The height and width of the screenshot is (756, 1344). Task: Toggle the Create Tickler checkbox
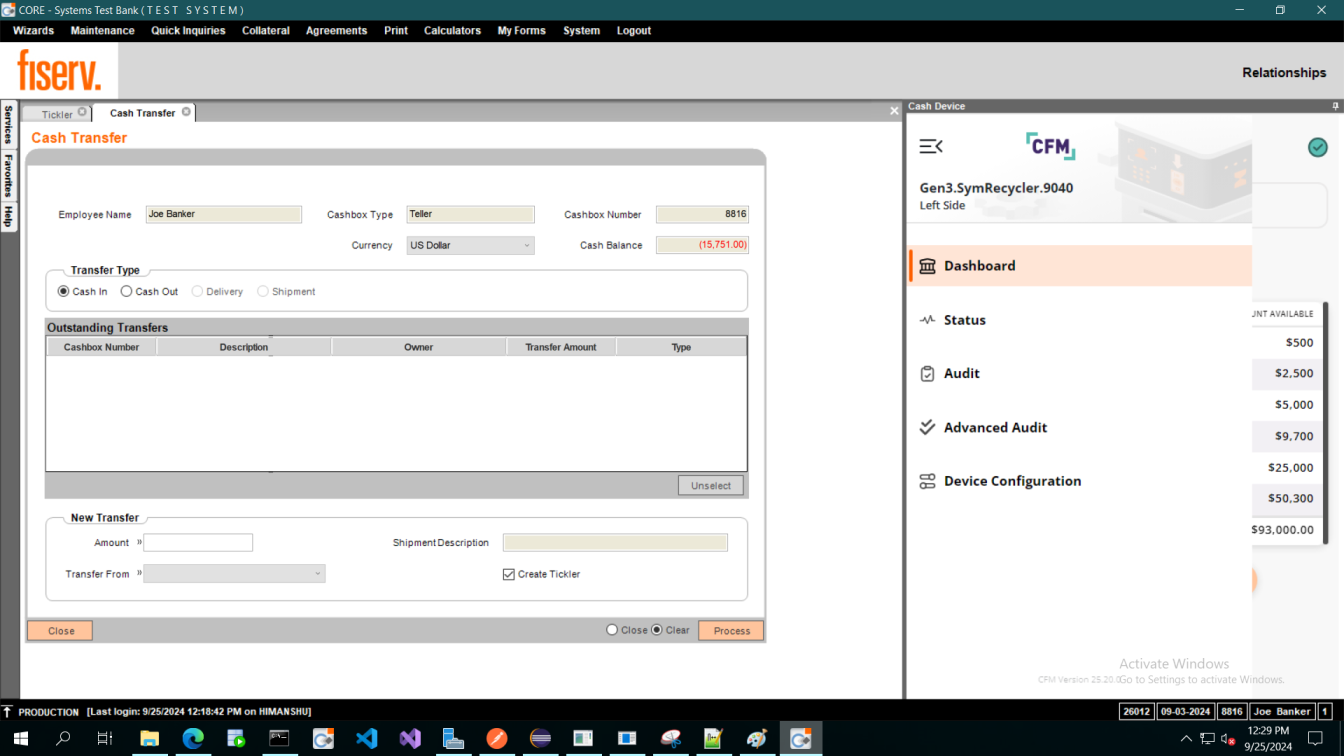509,574
